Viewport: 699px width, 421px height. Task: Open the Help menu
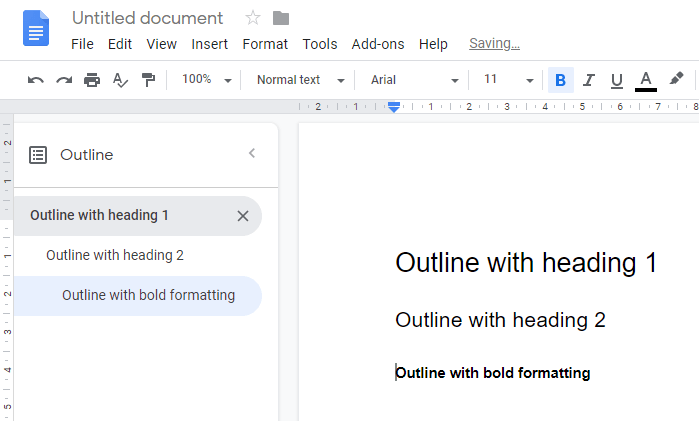pyautogui.click(x=433, y=44)
